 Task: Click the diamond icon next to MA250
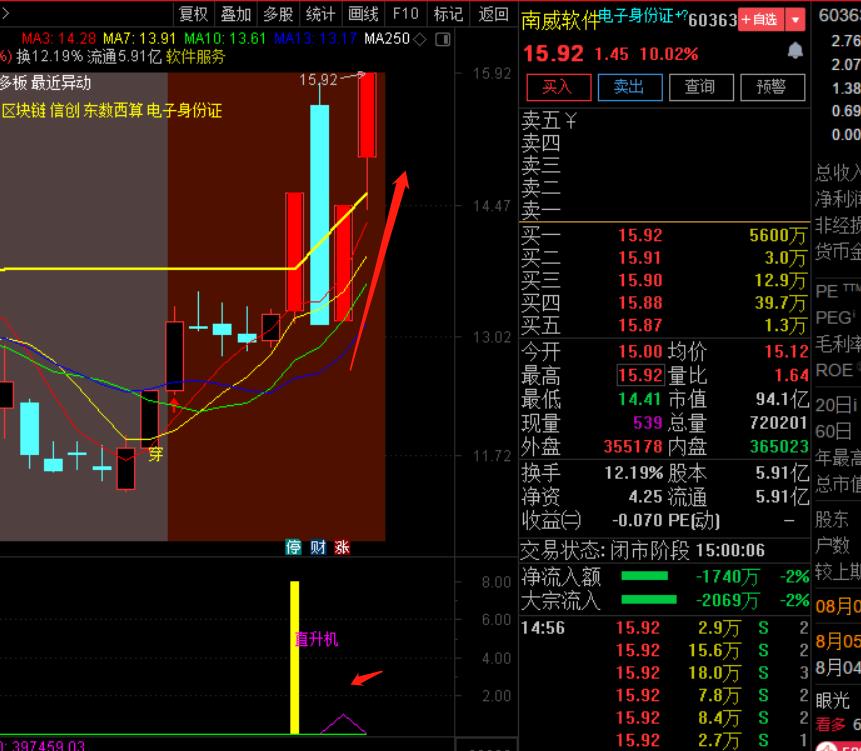[x=420, y=40]
